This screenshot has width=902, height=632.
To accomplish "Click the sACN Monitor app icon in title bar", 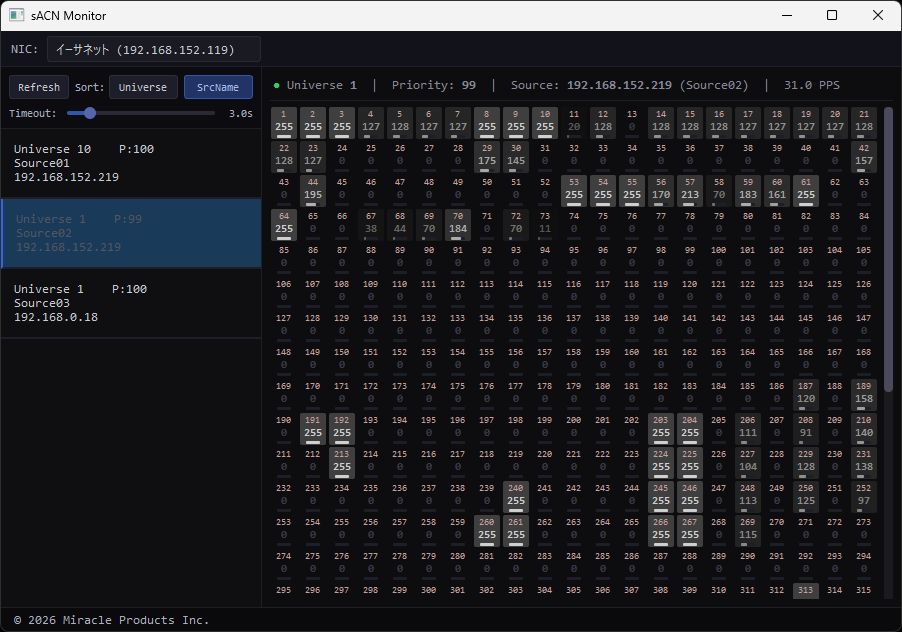I will pyautogui.click(x=17, y=16).
